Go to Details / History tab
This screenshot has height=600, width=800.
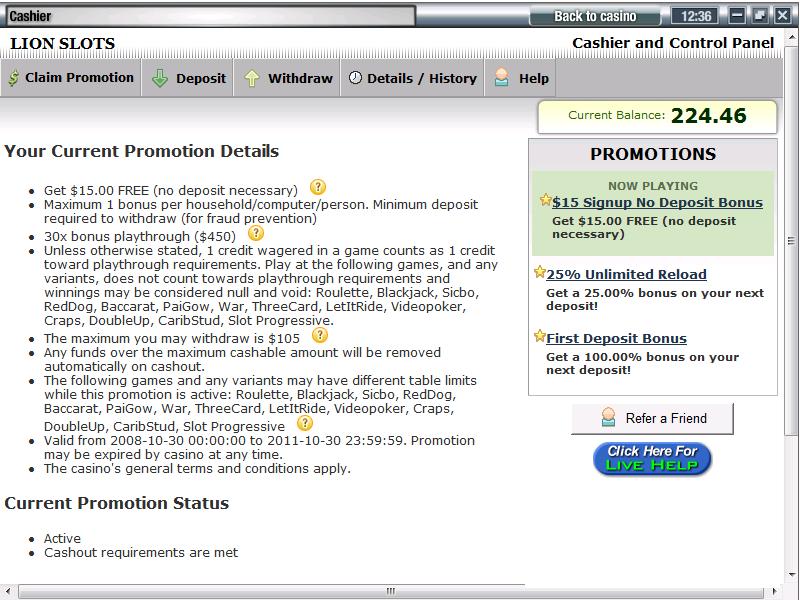[412, 78]
